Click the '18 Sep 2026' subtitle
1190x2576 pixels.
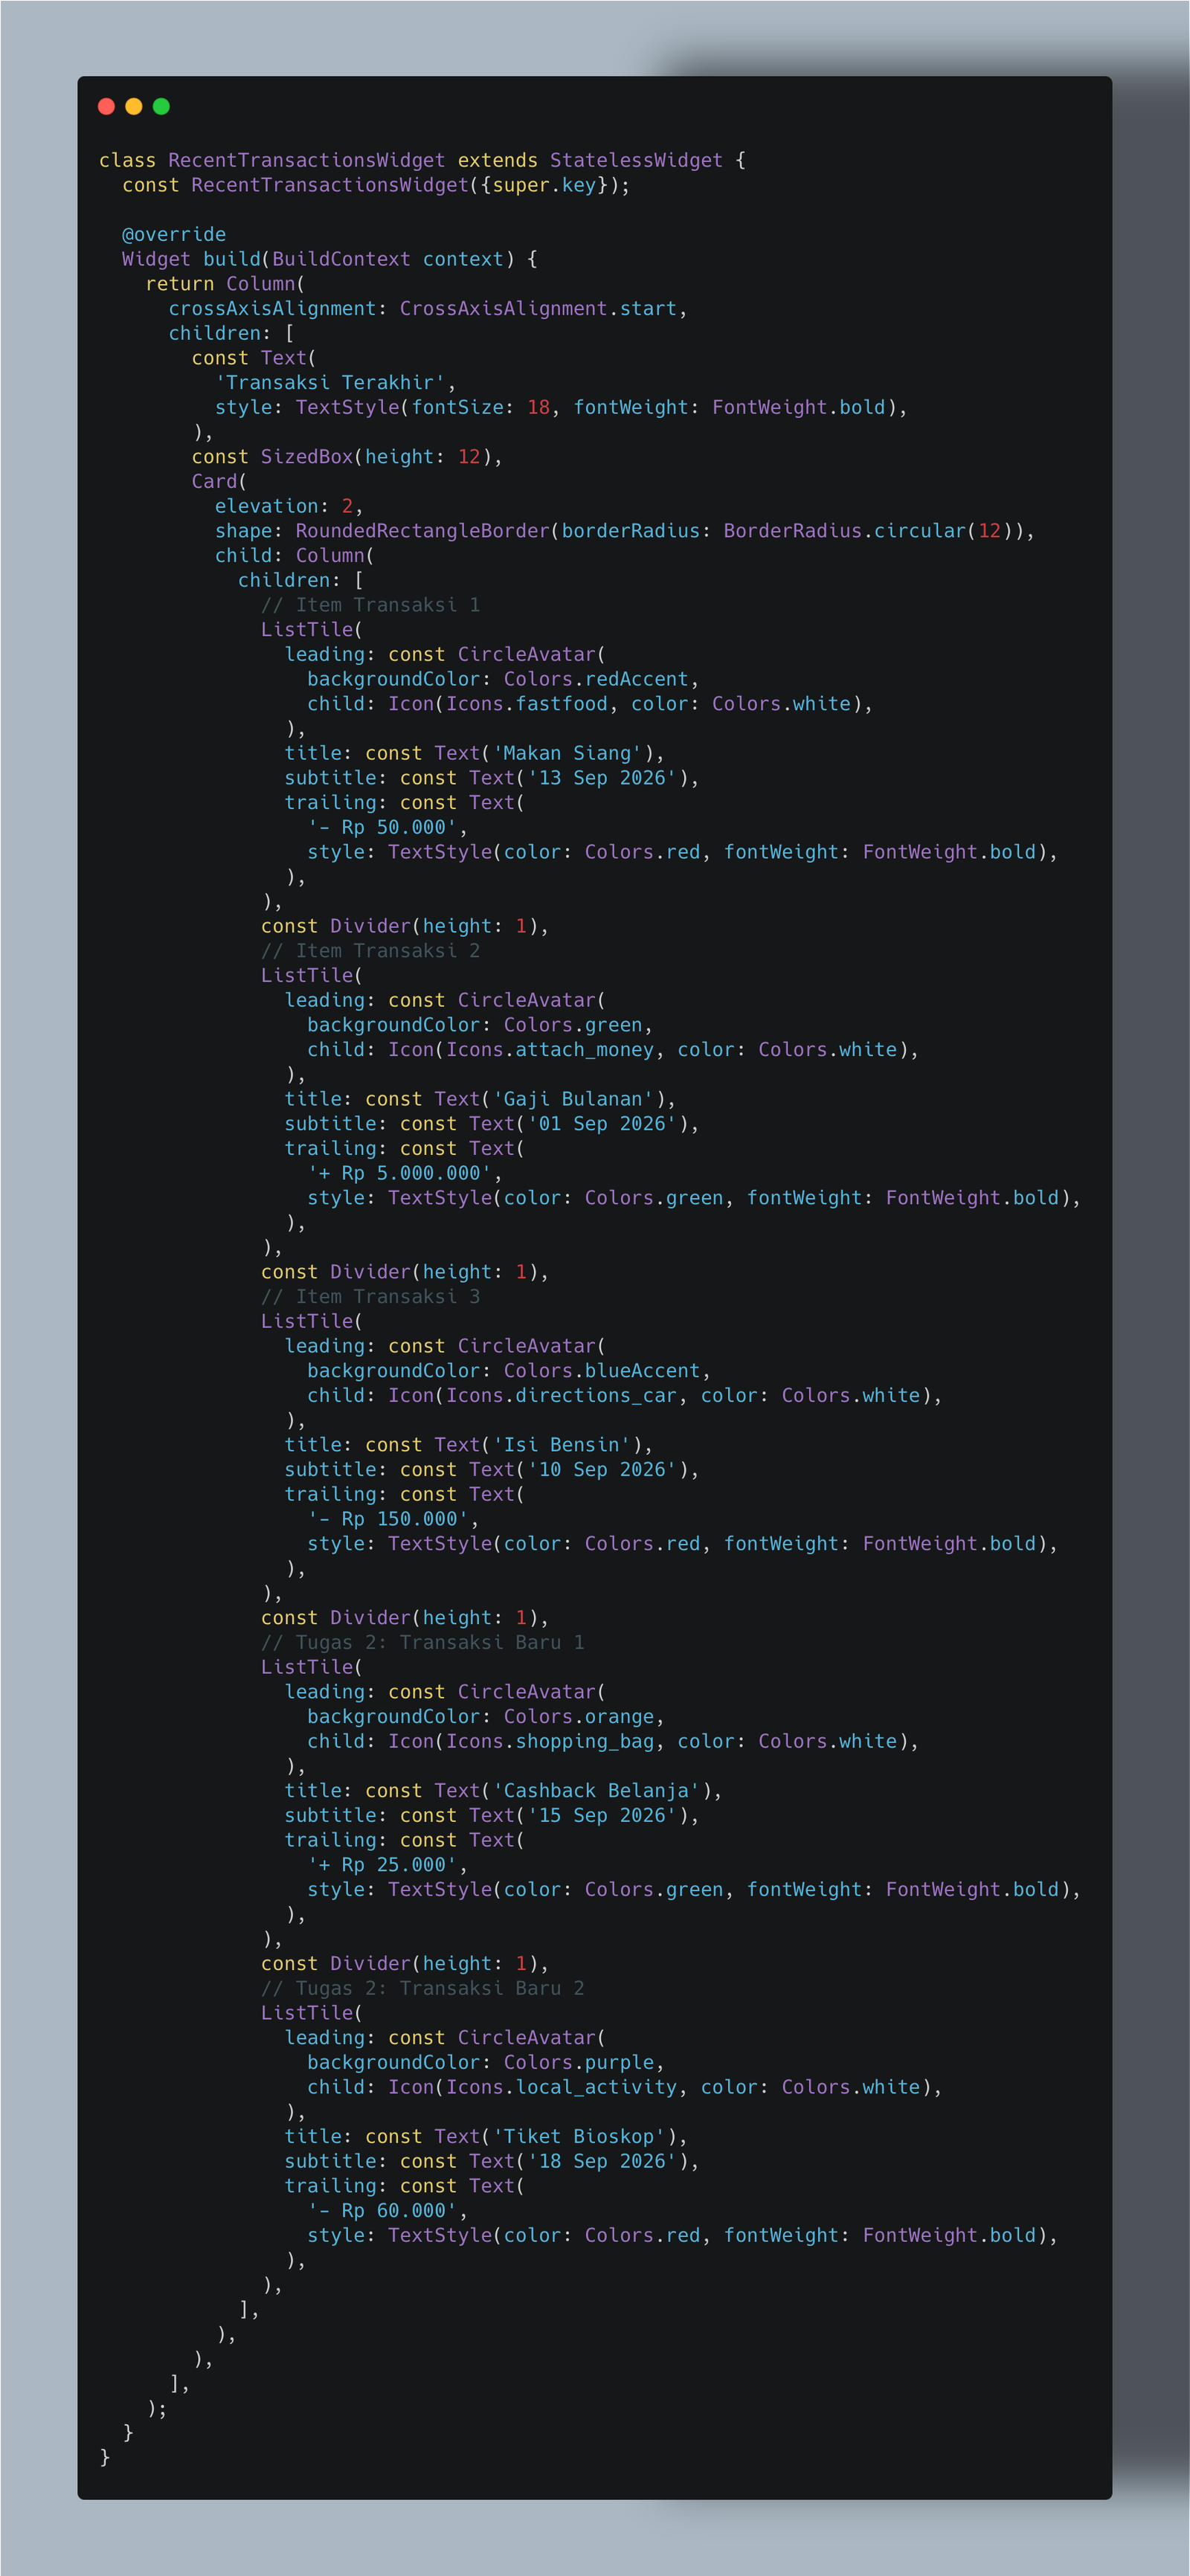coord(602,2162)
